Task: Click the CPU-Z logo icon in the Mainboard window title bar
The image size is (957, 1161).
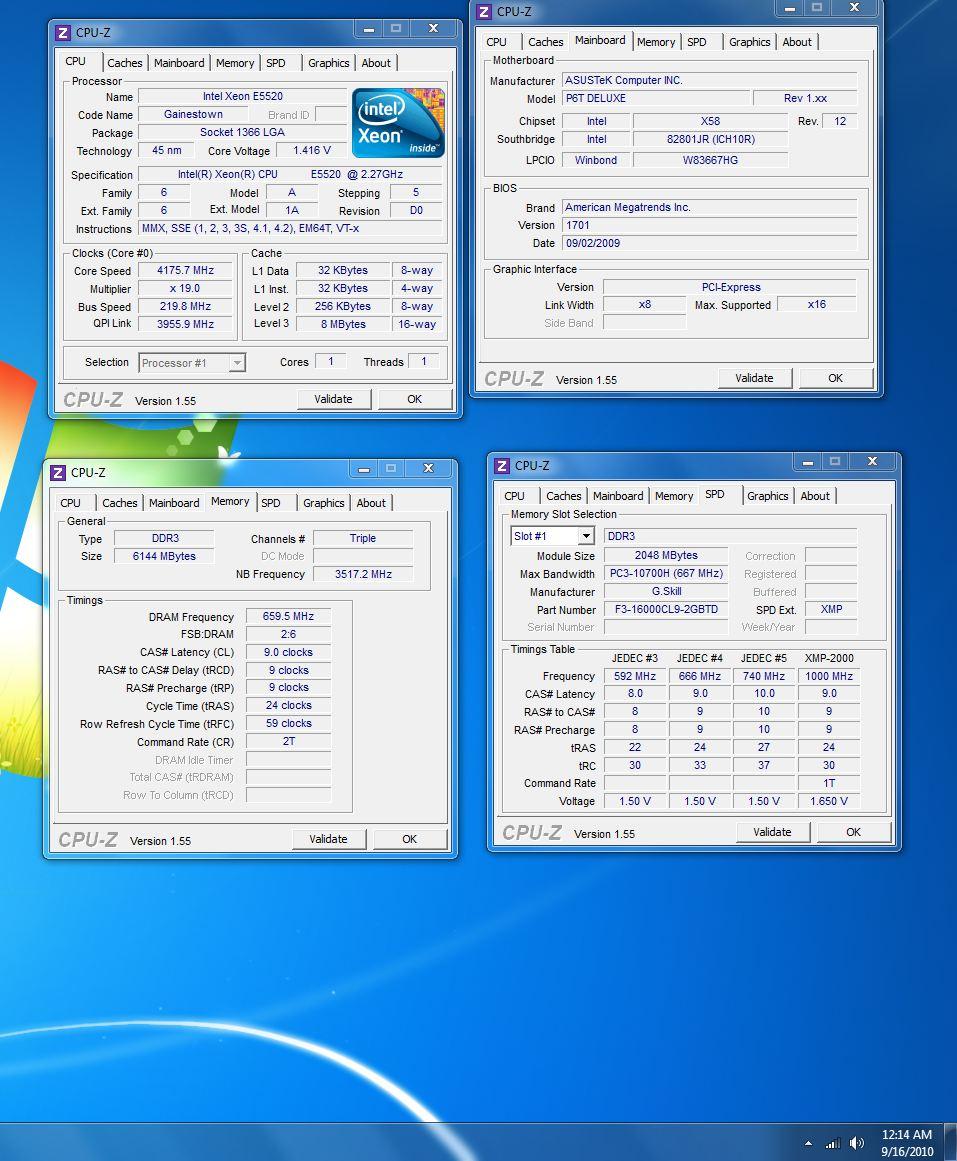Action: pos(484,12)
